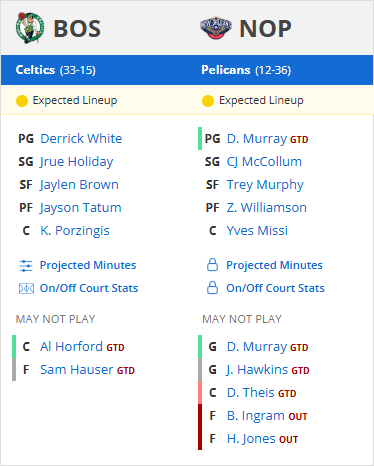Open Derrick White's player page
Viewport: 374px width, 466px height.
[x=81, y=138]
